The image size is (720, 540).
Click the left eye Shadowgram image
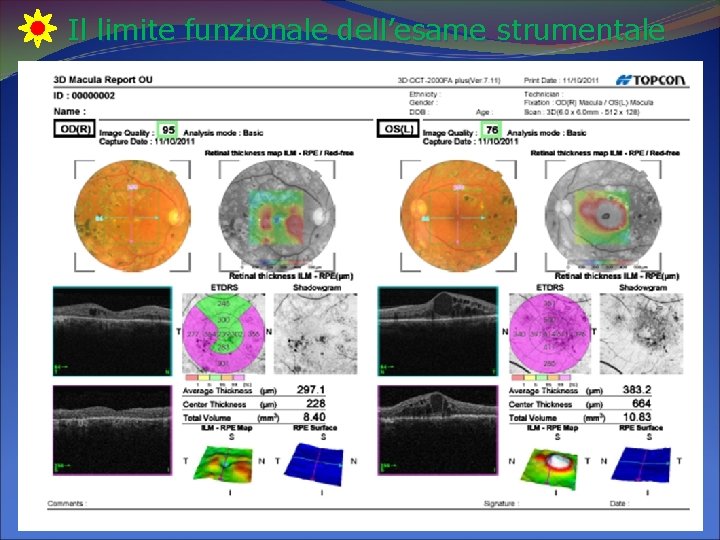pyautogui.click(x=641, y=333)
